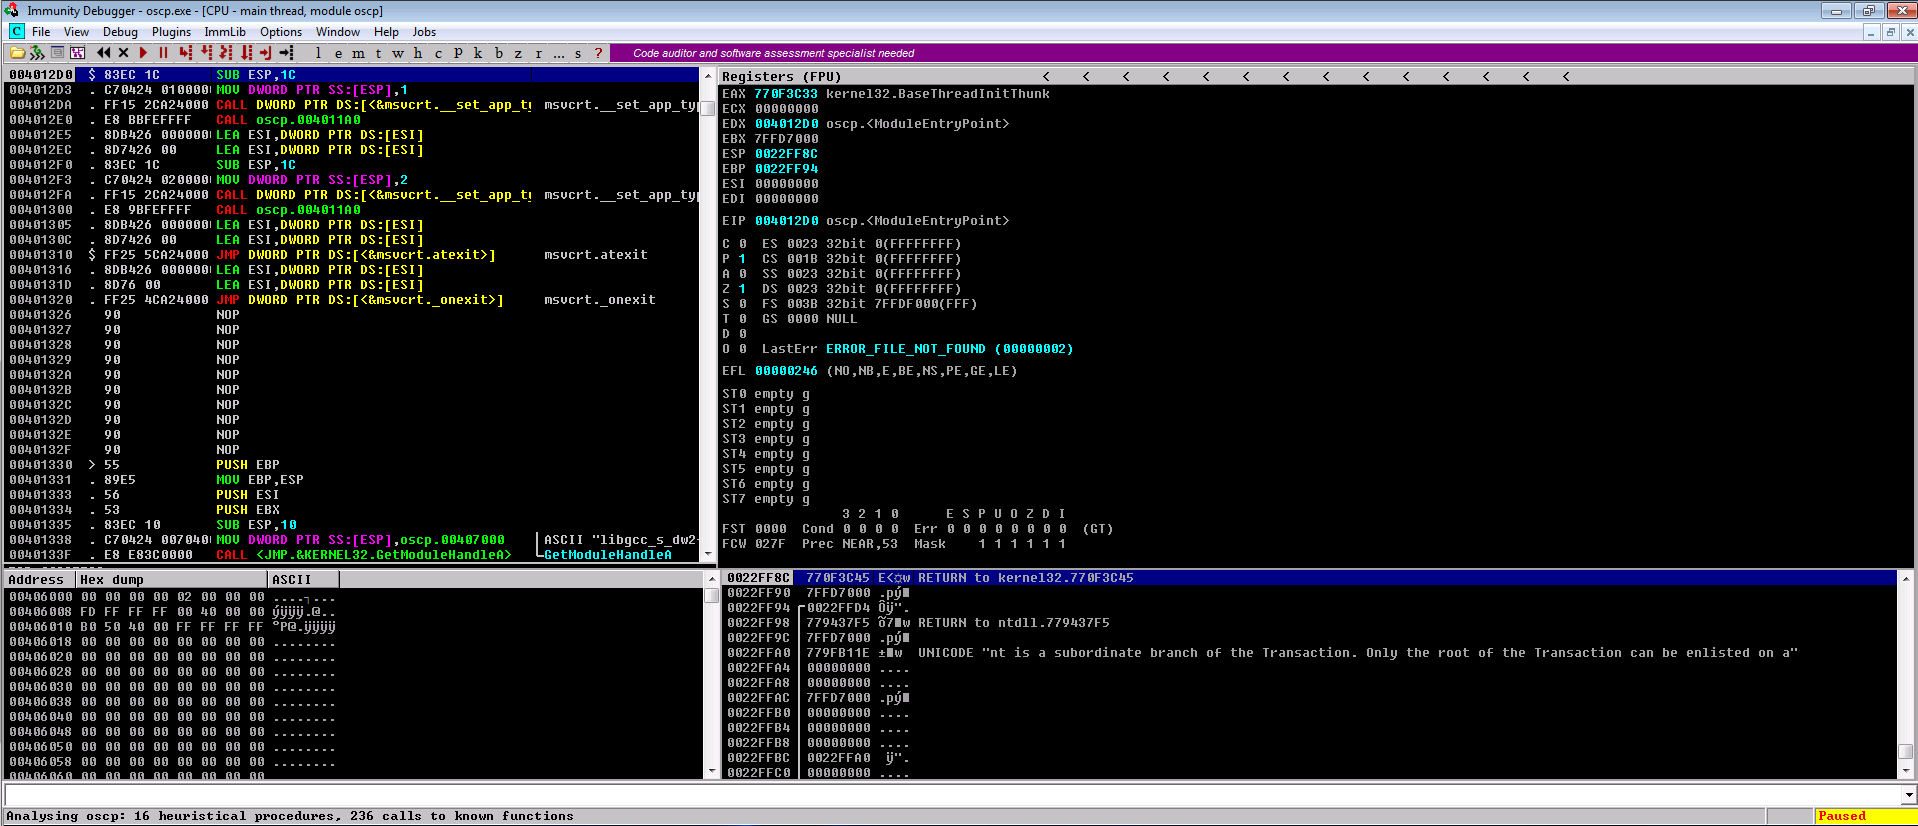Show threads via 't' button
The image size is (1918, 826).
378,53
